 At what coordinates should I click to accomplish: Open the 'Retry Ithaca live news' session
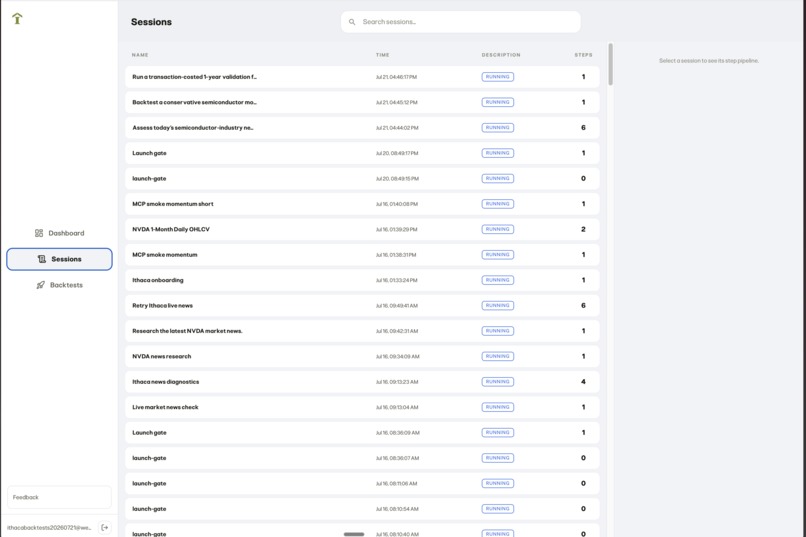[x=362, y=305]
